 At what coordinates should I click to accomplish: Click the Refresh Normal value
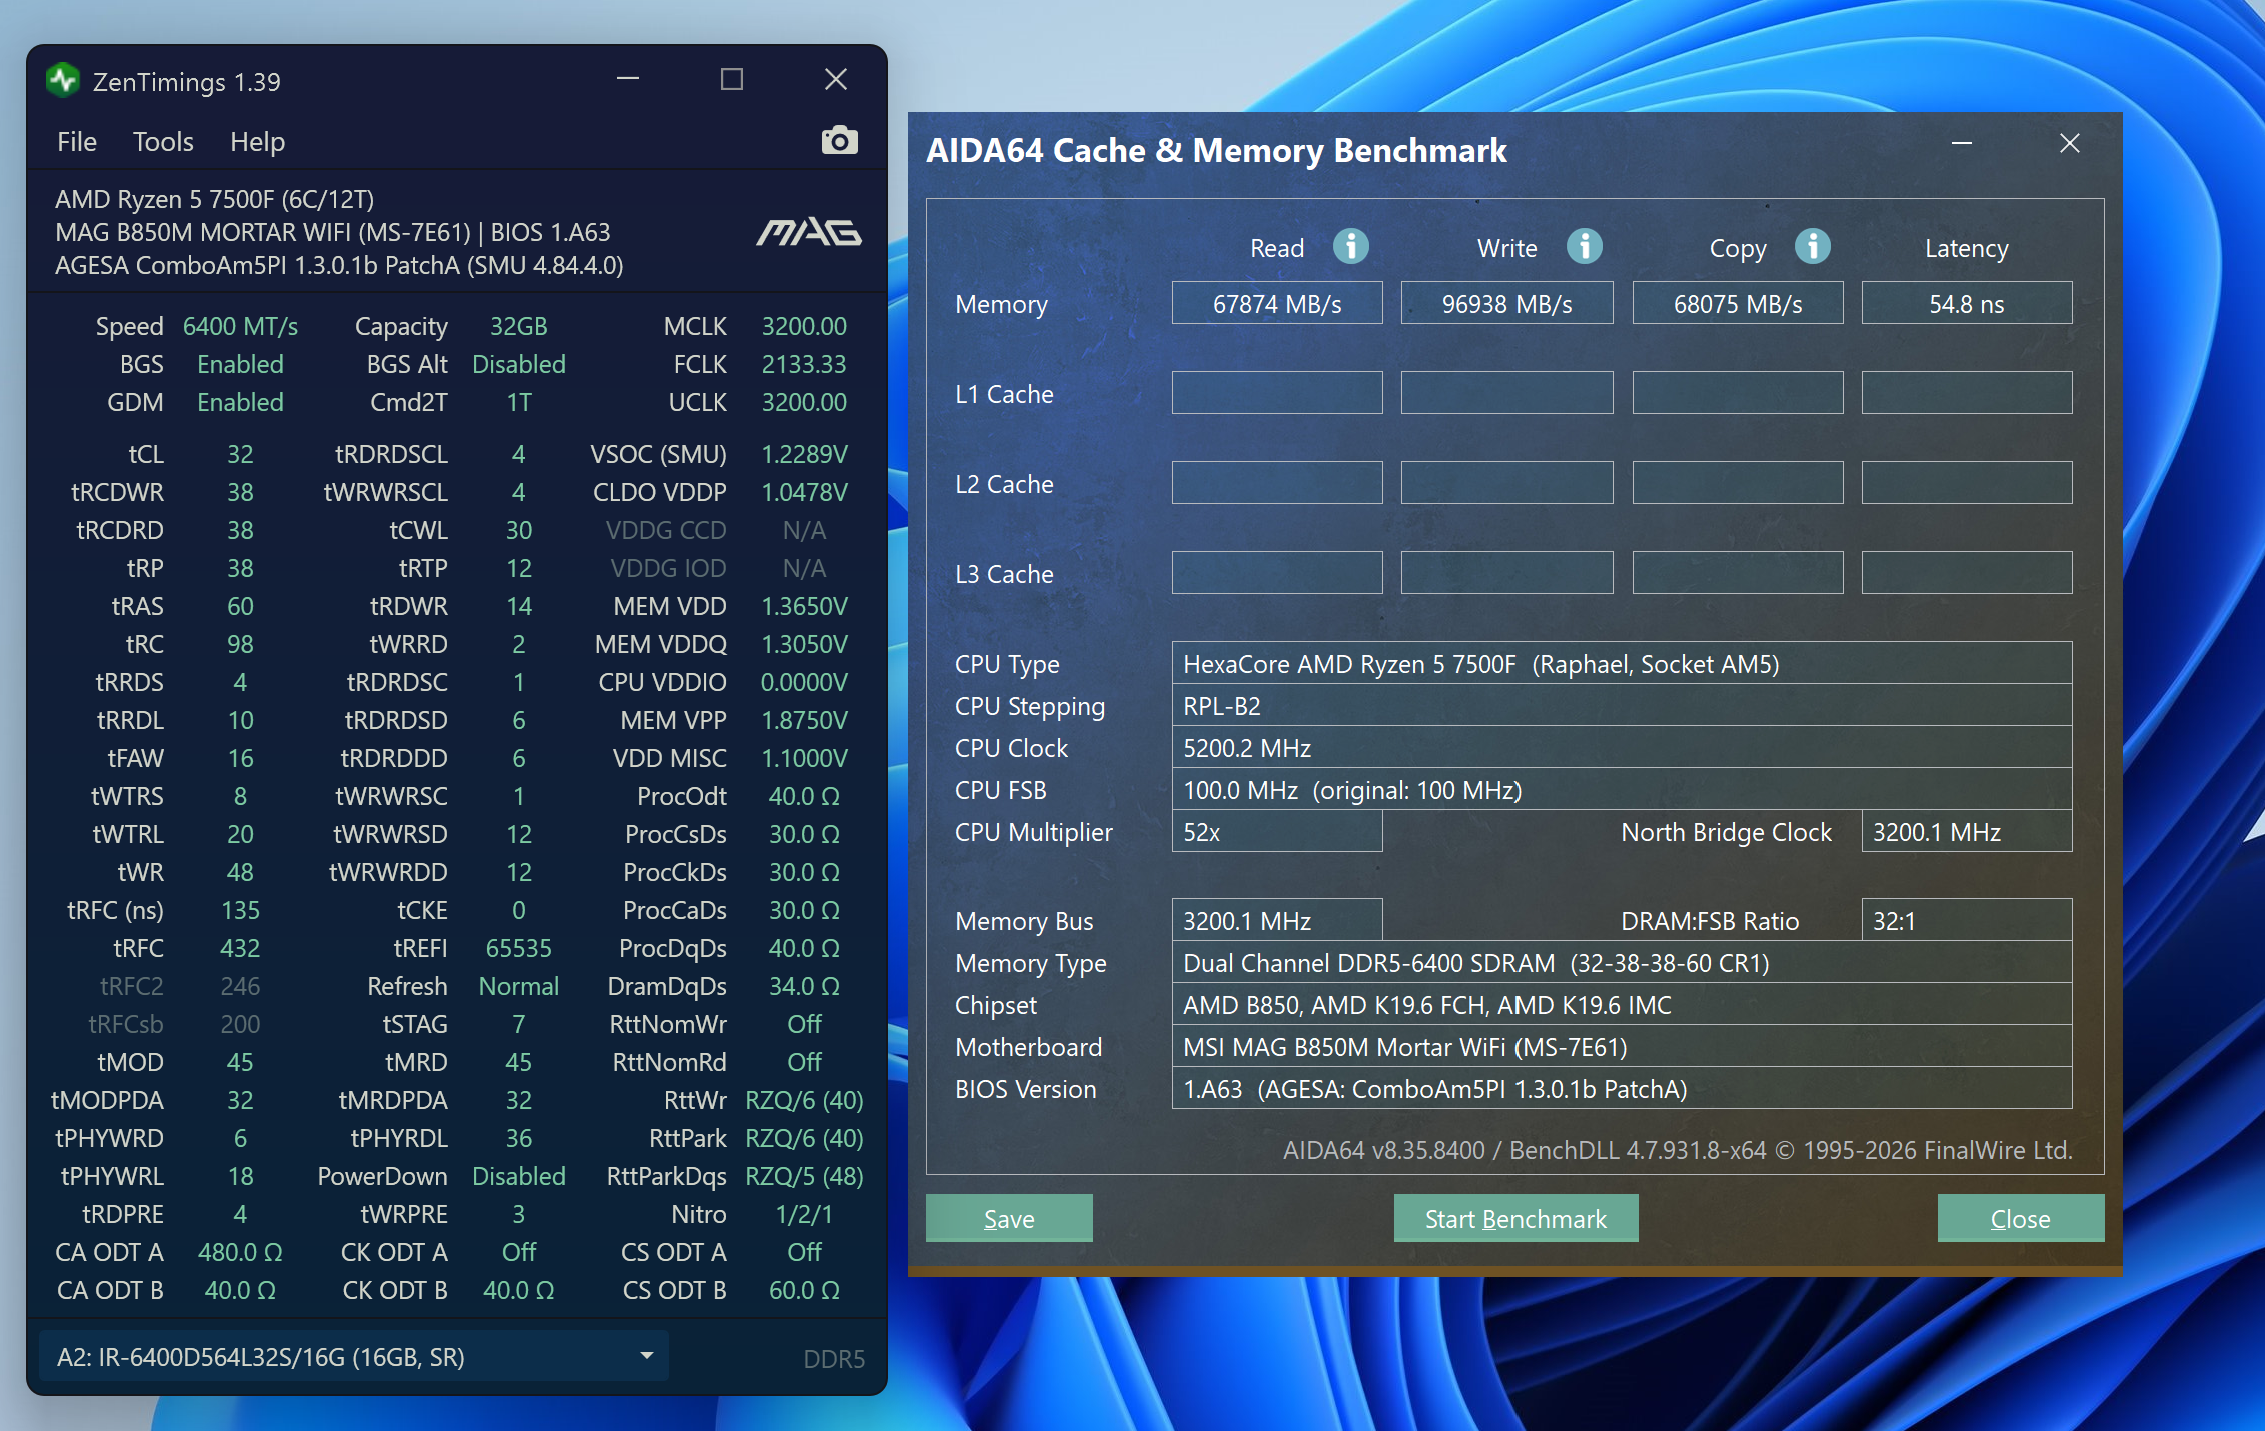518,987
